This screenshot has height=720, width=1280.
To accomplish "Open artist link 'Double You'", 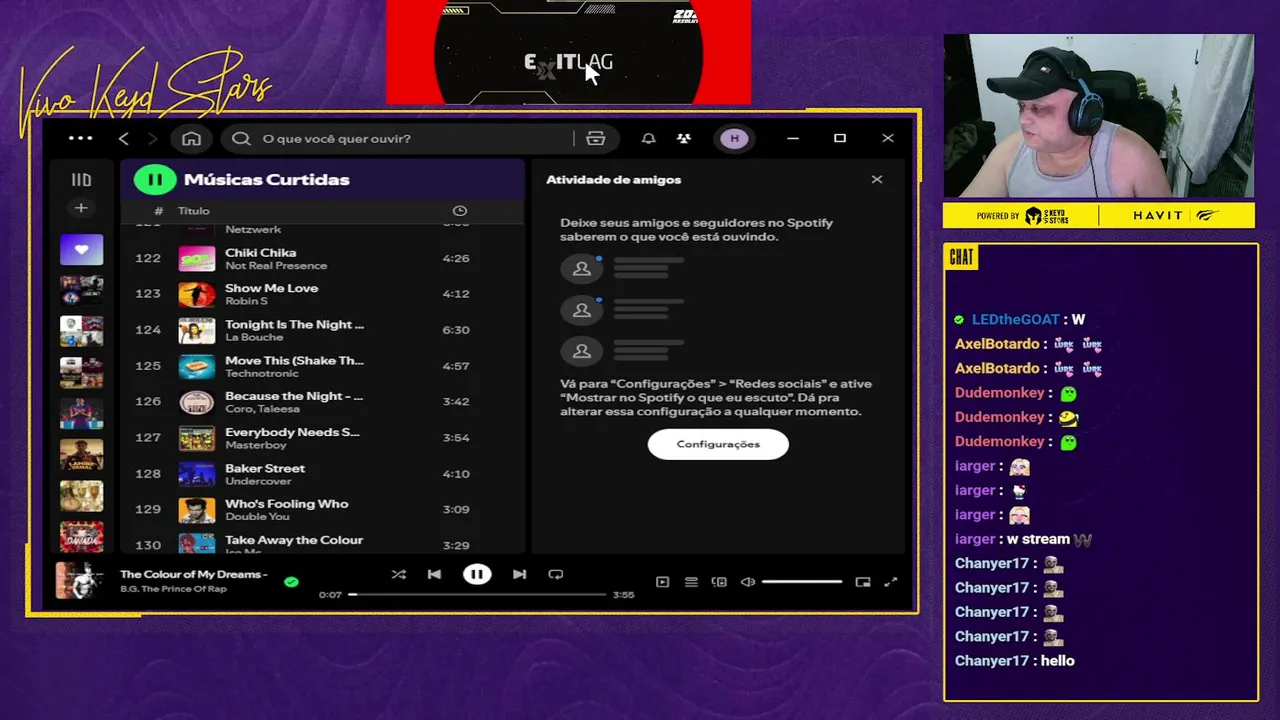I will [257, 517].
